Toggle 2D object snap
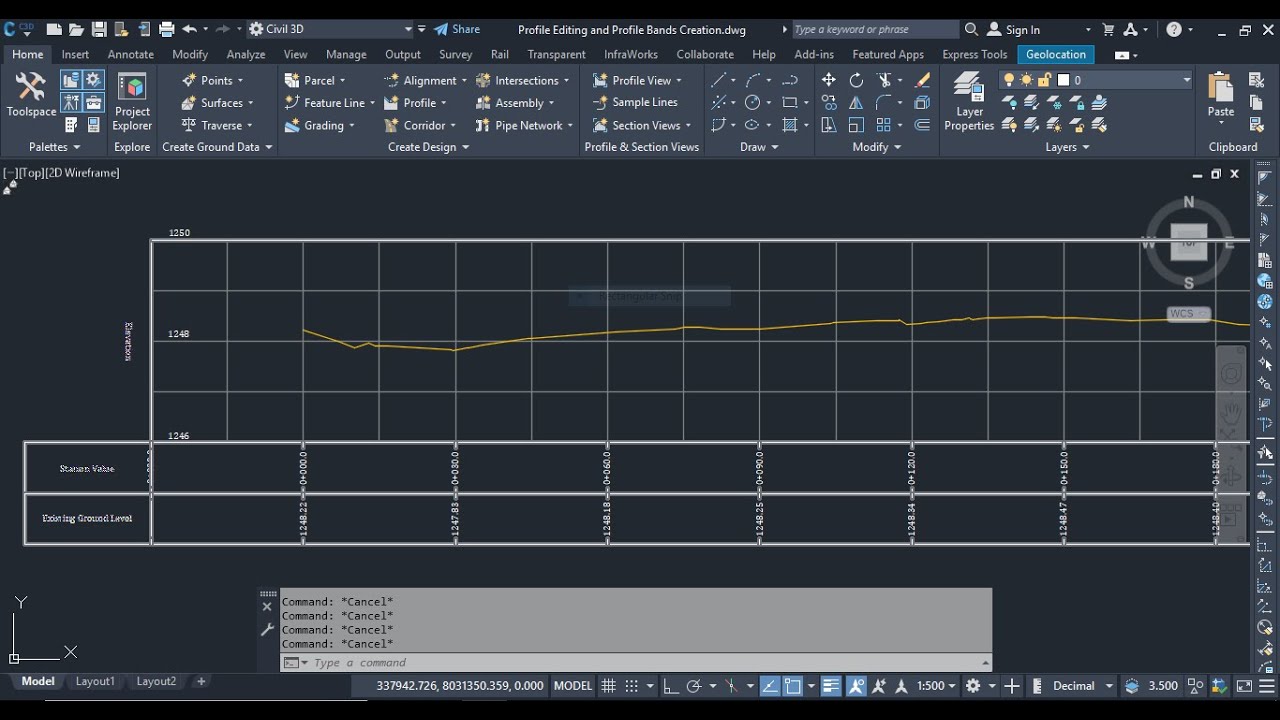The width and height of the screenshot is (1280, 720). 792,686
